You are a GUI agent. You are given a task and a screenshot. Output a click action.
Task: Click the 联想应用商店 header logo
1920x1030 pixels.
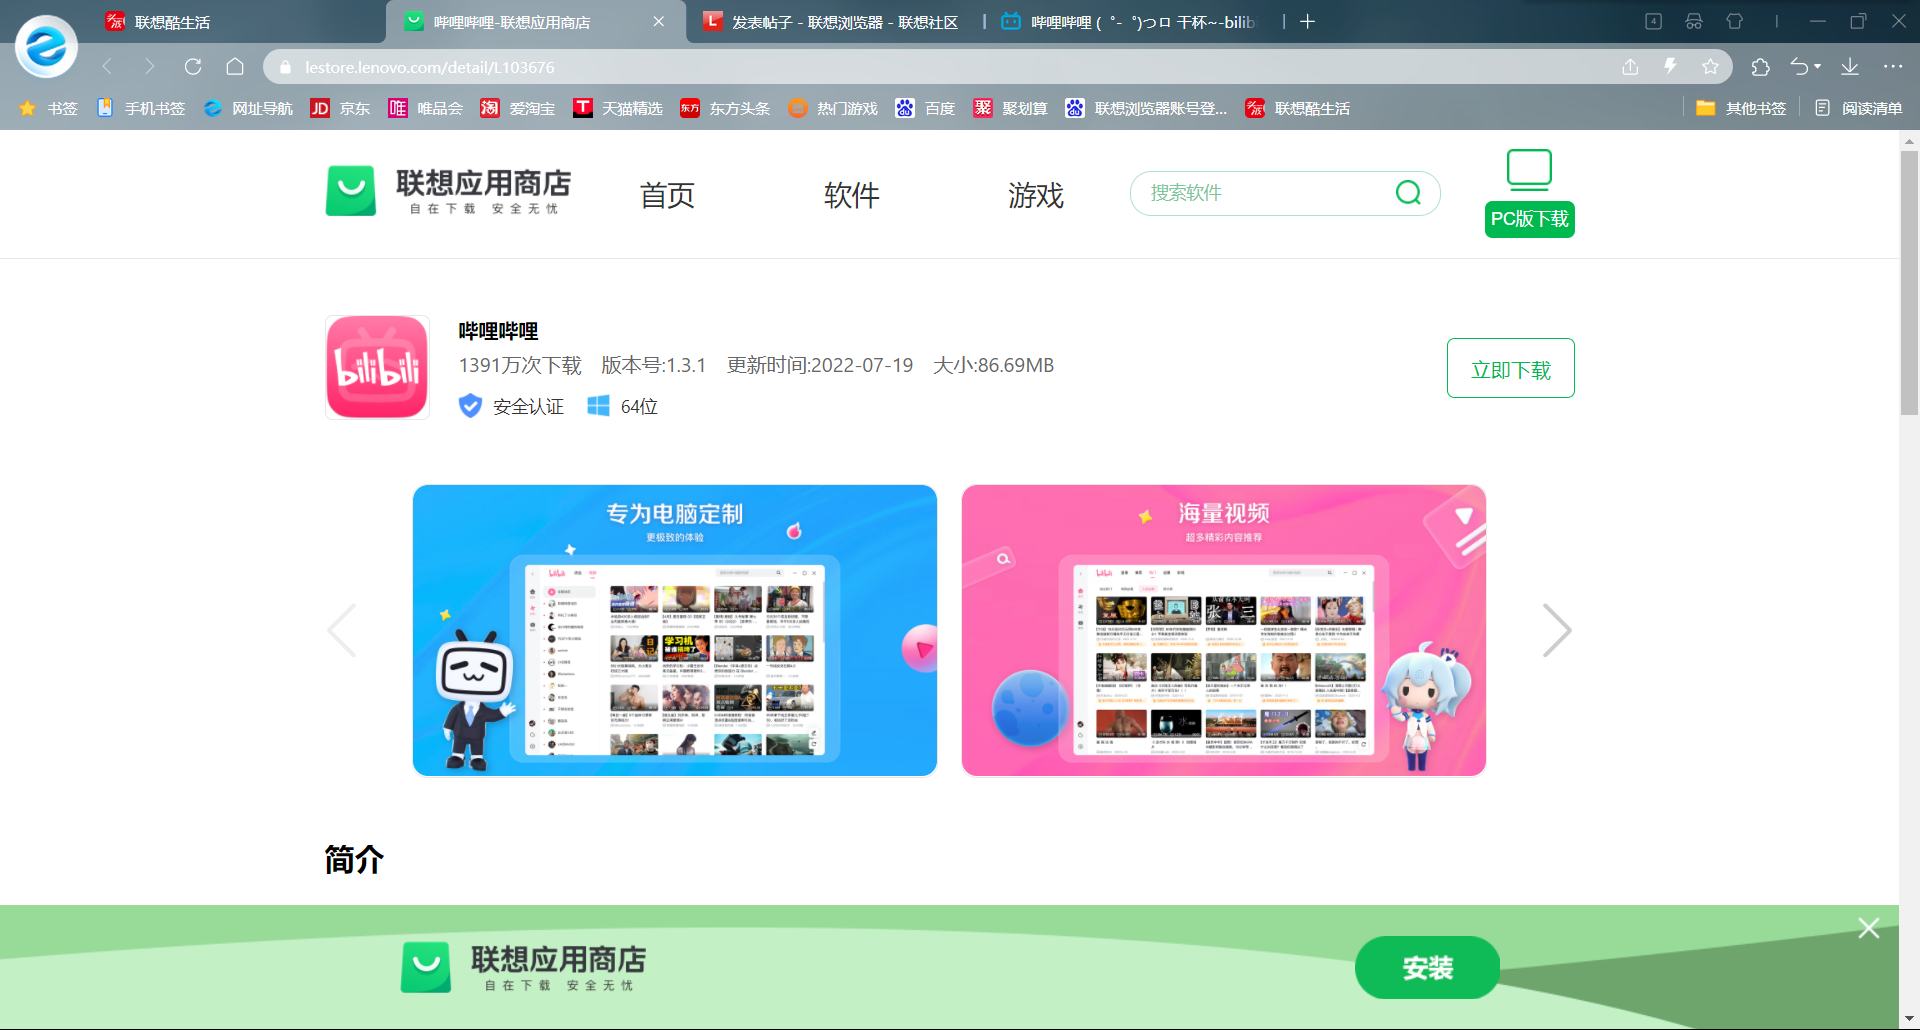(448, 190)
